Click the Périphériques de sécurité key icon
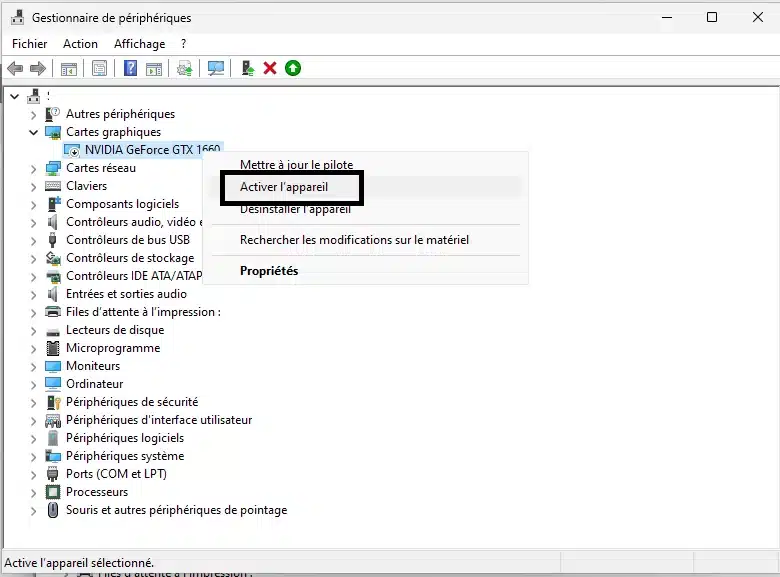 point(53,402)
